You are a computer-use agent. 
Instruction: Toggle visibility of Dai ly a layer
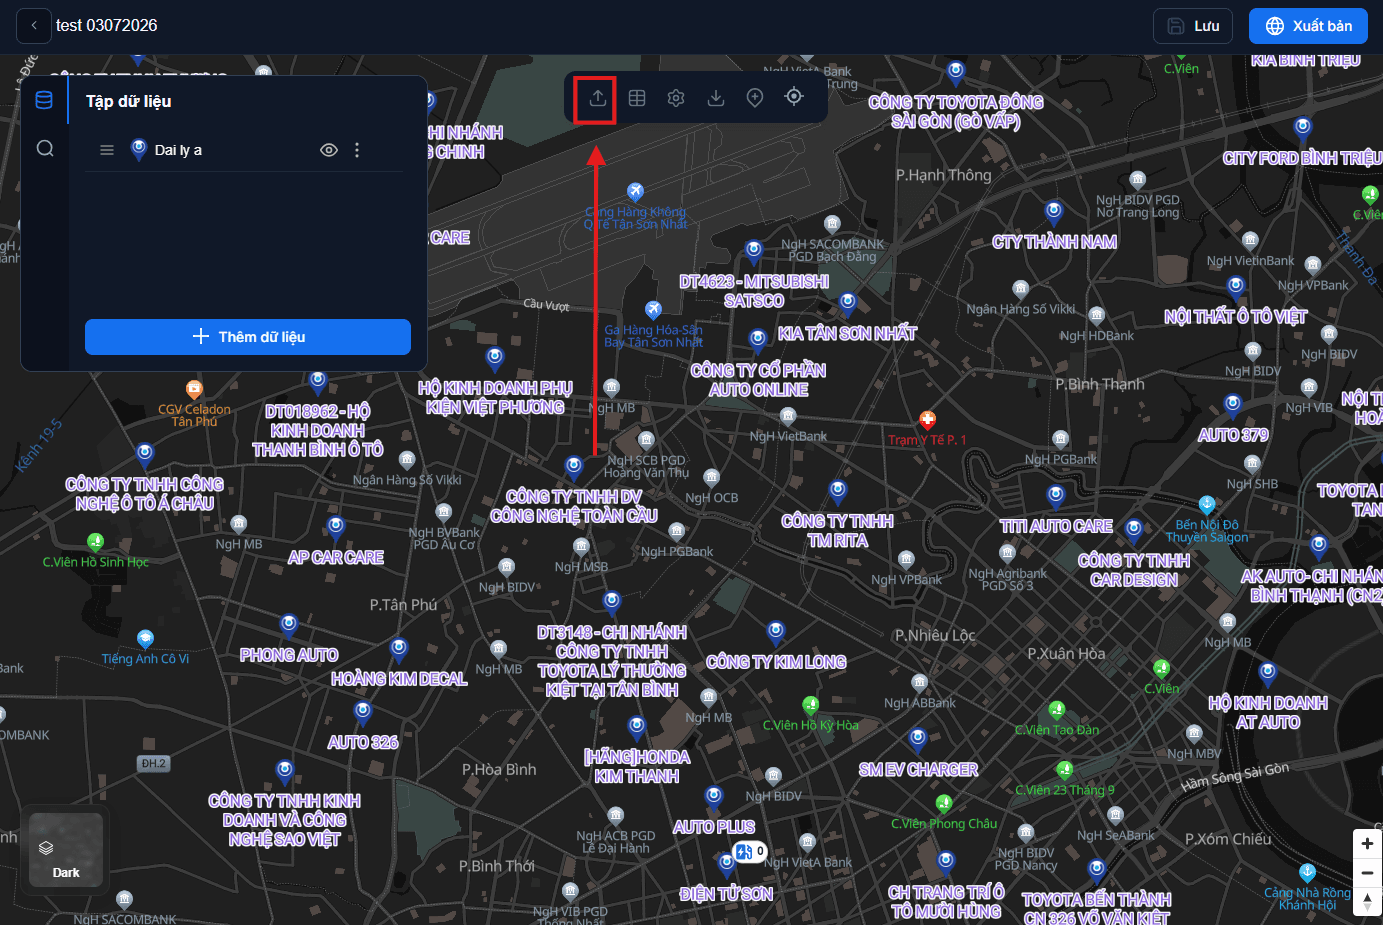pos(328,150)
